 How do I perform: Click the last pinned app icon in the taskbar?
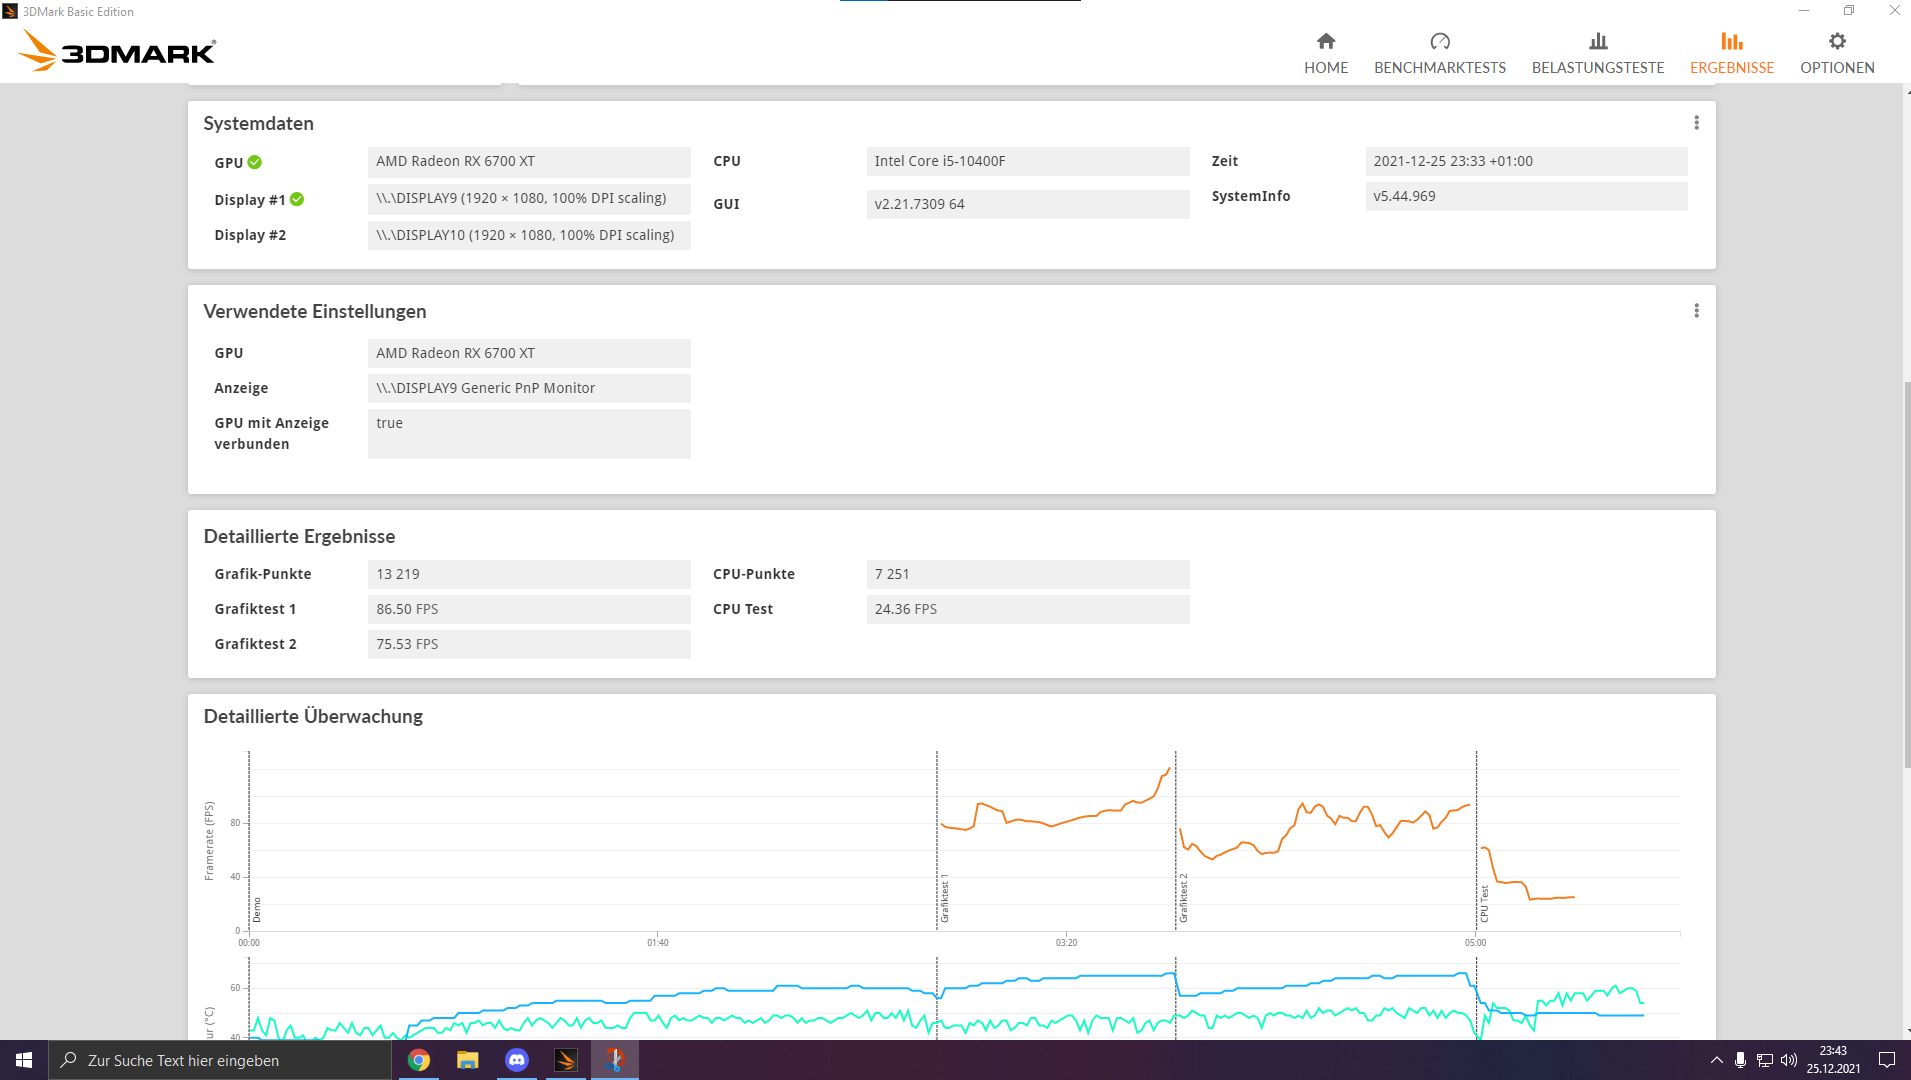click(x=615, y=1060)
